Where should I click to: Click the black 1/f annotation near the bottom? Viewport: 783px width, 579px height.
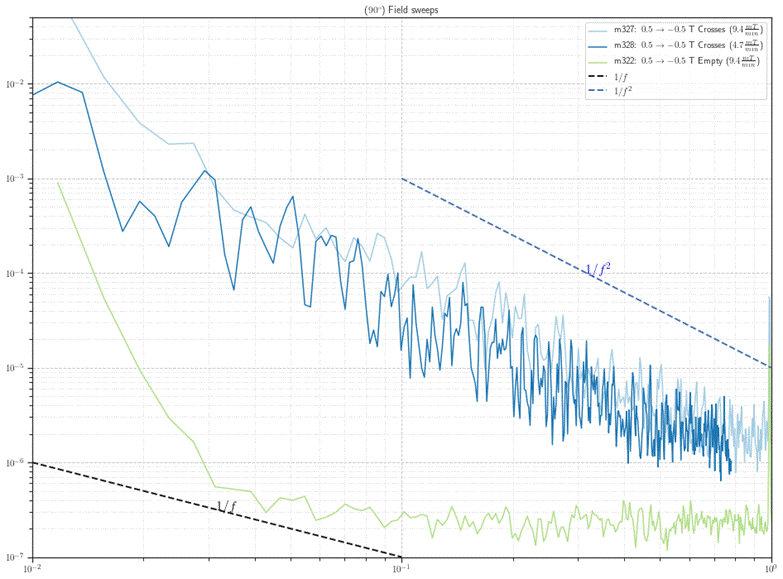tap(227, 507)
